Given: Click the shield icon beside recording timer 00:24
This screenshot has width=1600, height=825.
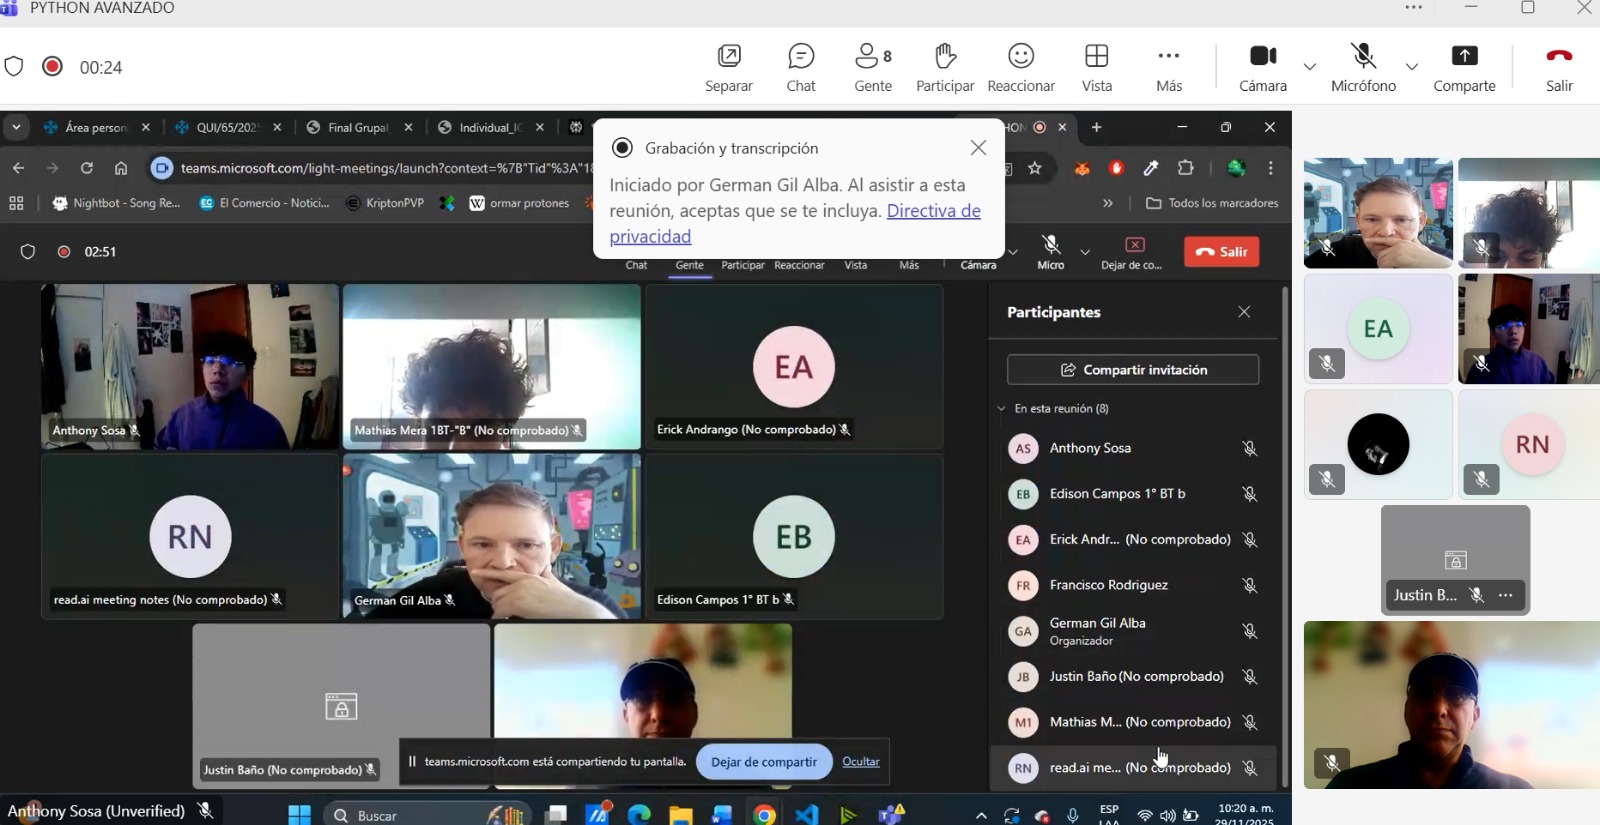Looking at the screenshot, I should coord(14,67).
